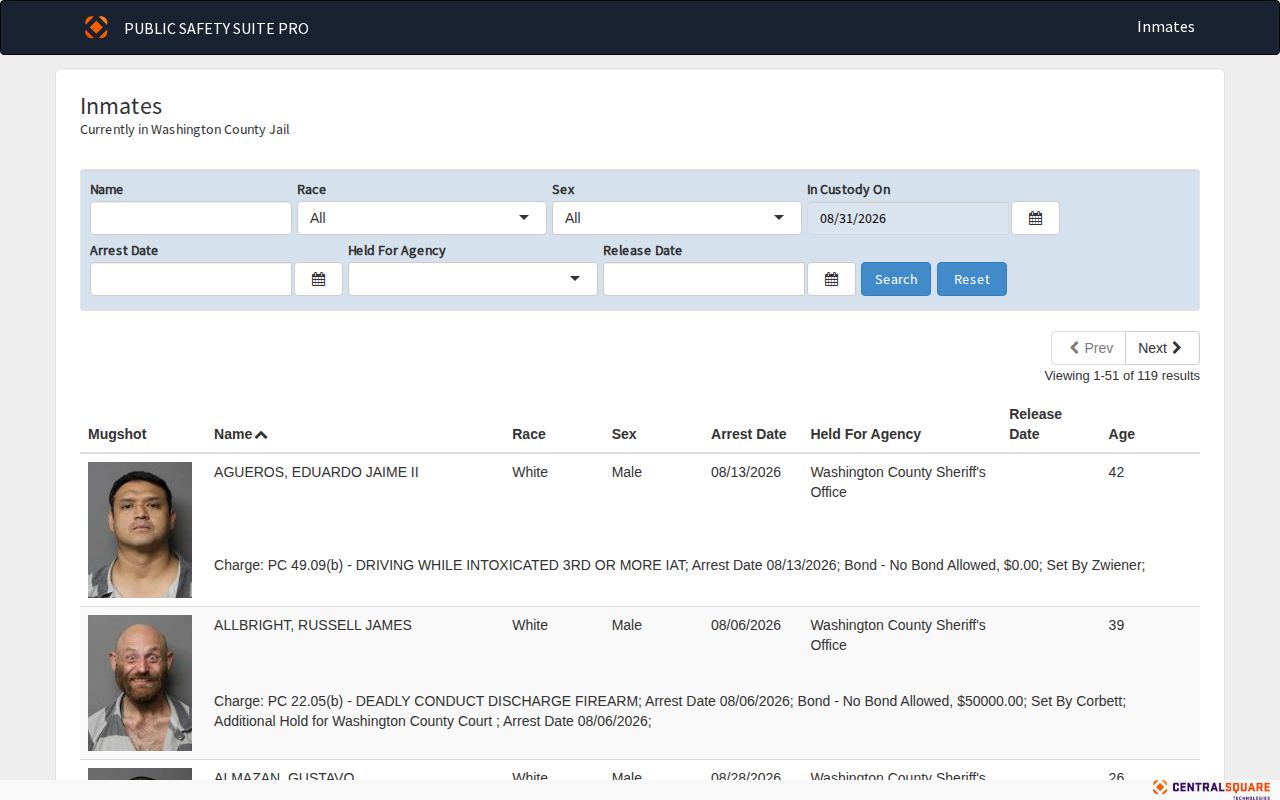Click the Currently in Washington County Jail subtitle
This screenshot has width=1280, height=800.
click(x=185, y=130)
